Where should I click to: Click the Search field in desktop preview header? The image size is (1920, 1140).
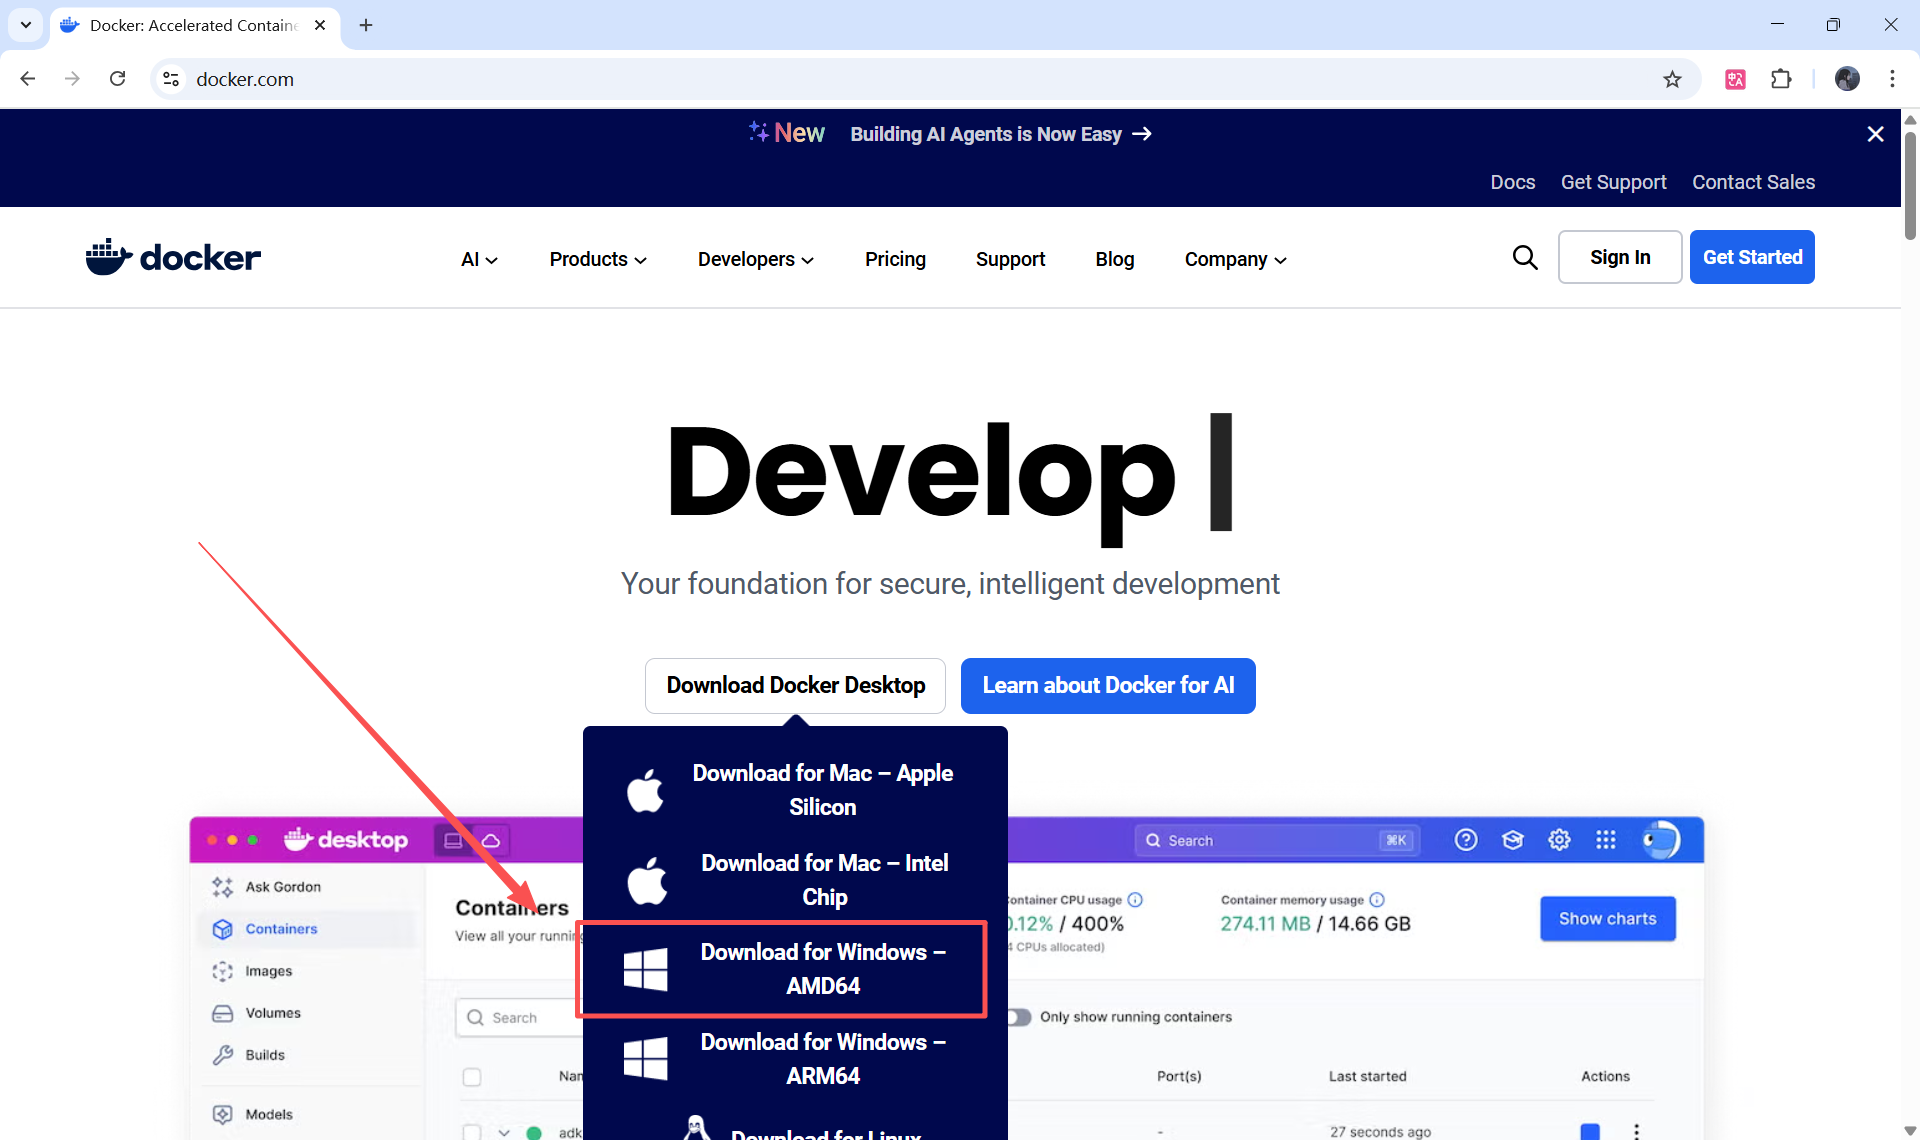click(1276, 840)
